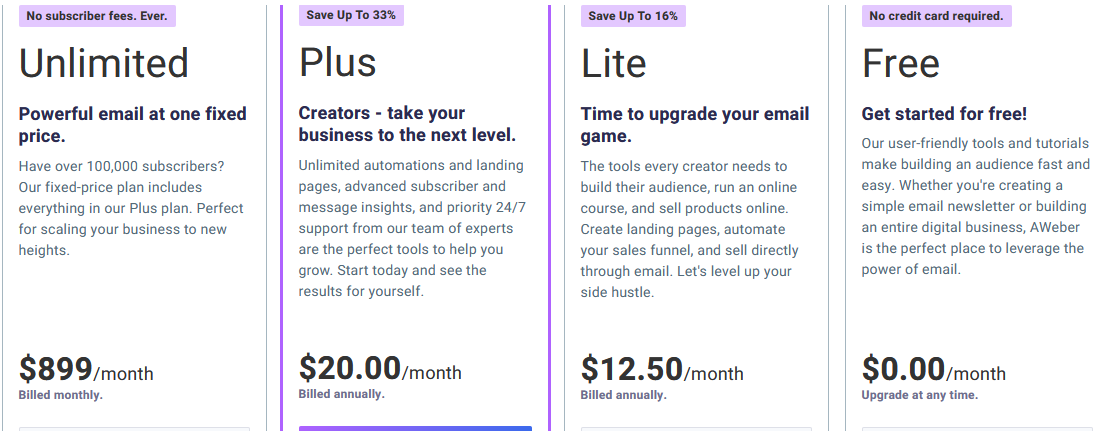Select the Plus plan title
The height and width of the screenshot is (431, 1106).
(338, 62)
